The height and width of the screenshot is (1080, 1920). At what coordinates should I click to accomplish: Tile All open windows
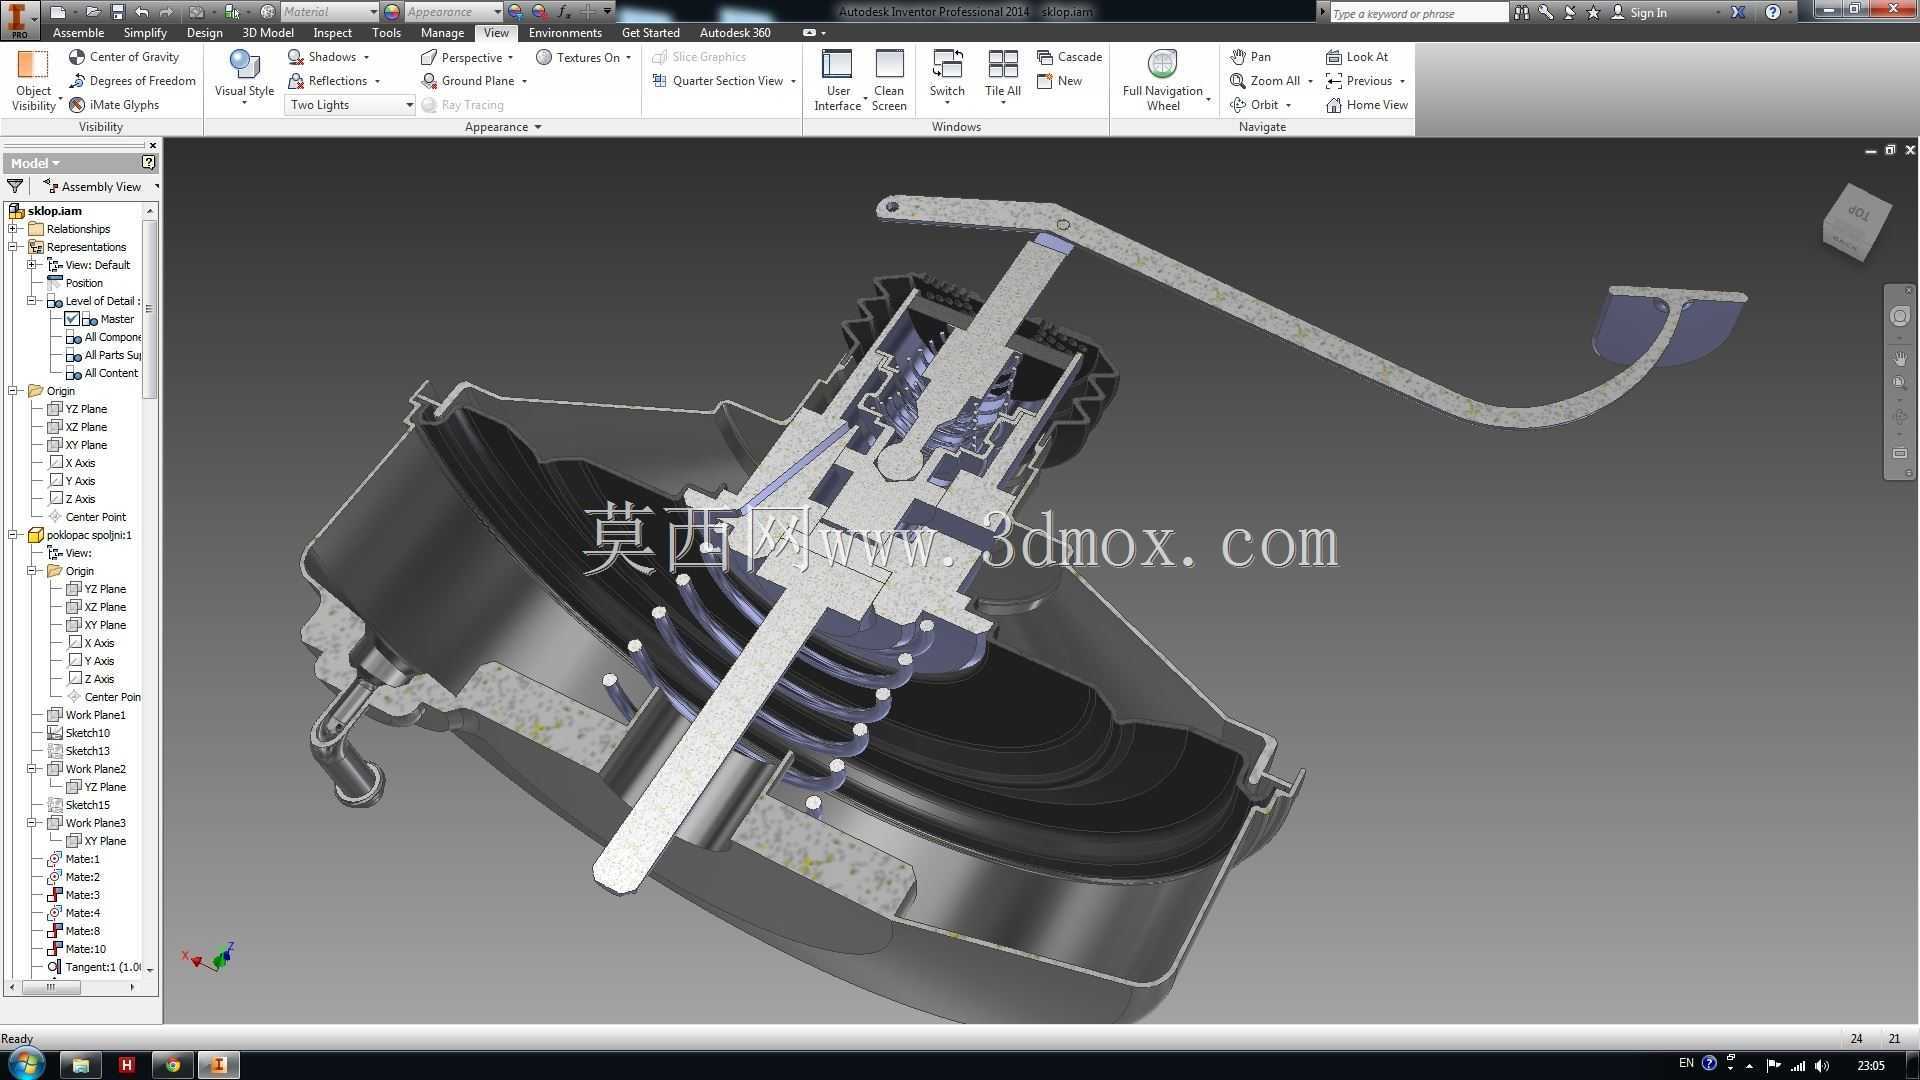[x=1002, y=78]
